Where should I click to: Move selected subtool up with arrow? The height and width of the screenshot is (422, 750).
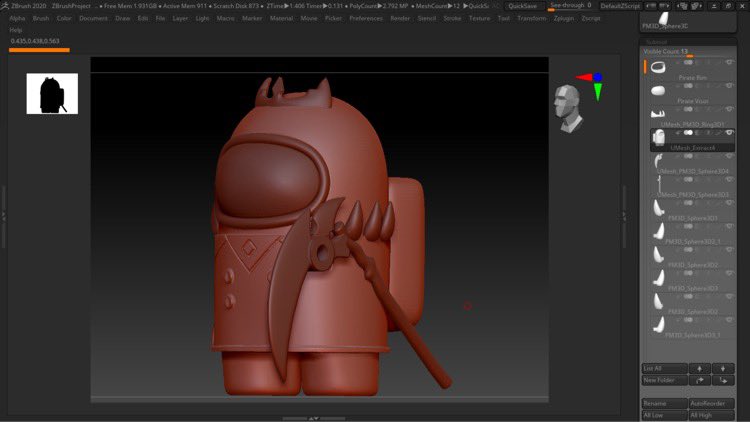(699, 368)
